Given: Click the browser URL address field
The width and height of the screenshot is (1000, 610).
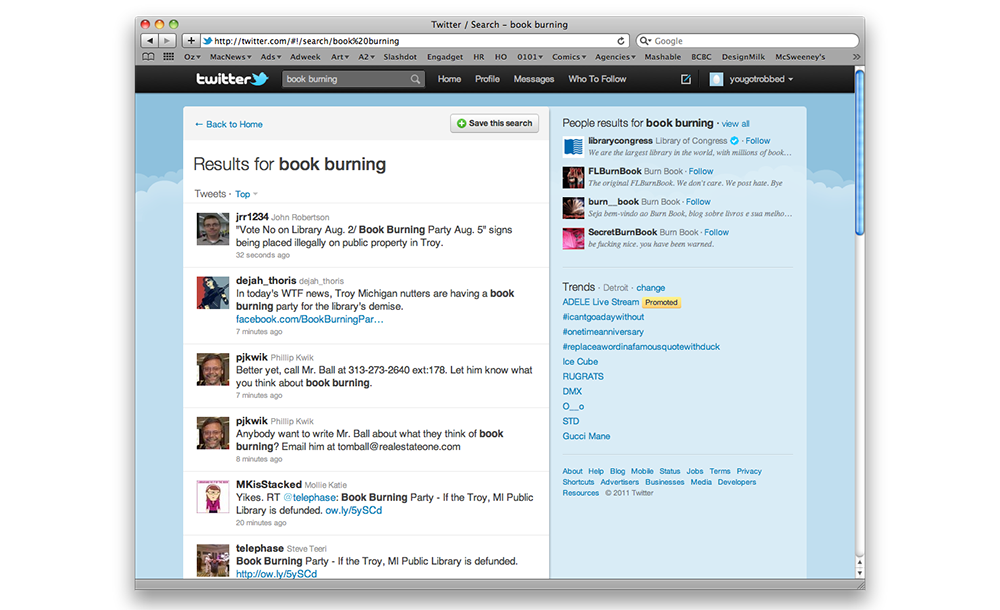Looking at the screenshot, I should click(x=413, y=41).
